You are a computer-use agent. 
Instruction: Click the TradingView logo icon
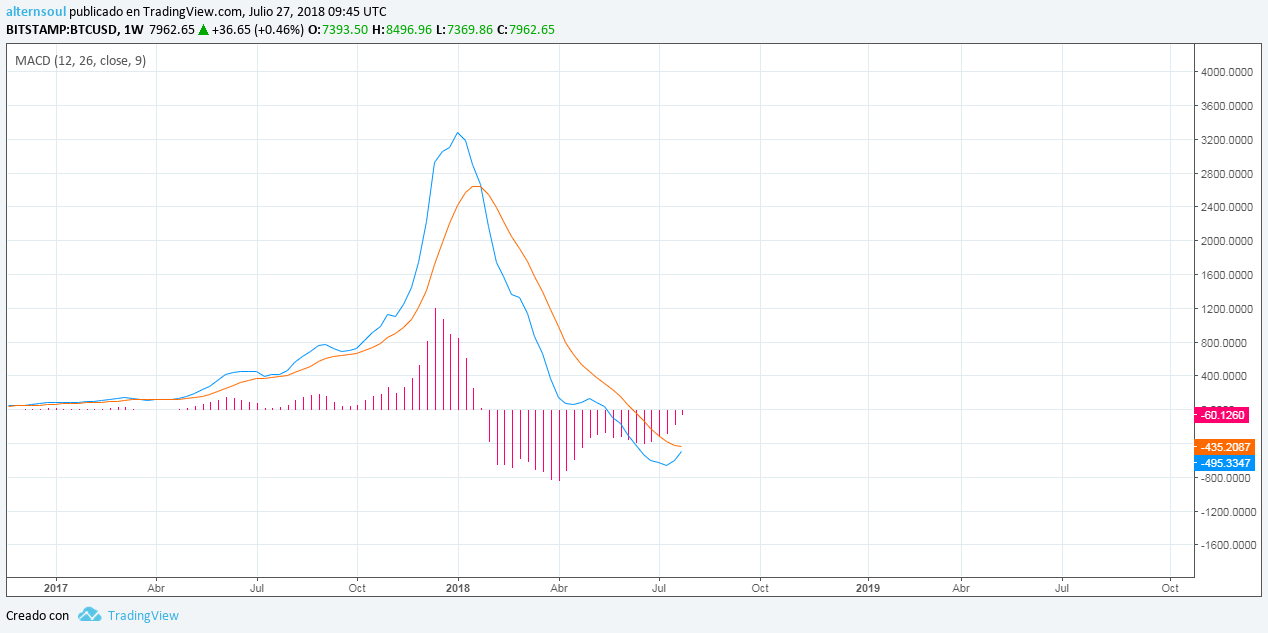click(90, 615)
